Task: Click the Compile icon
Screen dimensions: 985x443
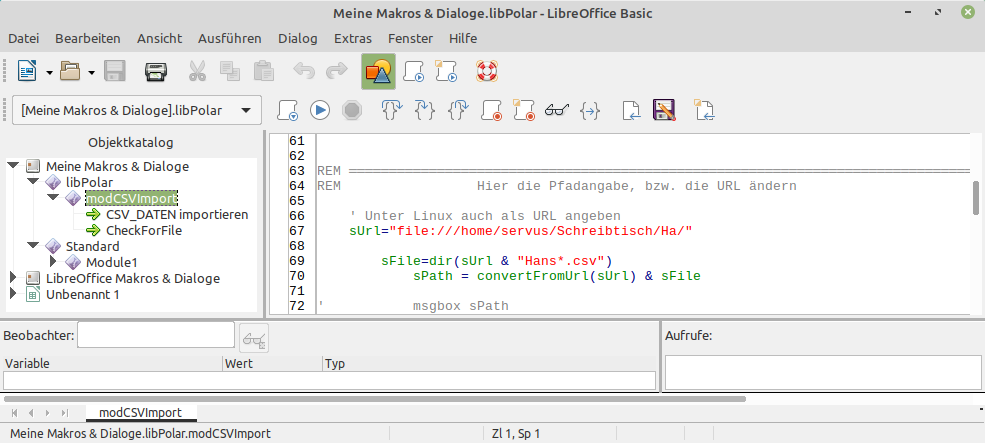Action: pos(287,111)
